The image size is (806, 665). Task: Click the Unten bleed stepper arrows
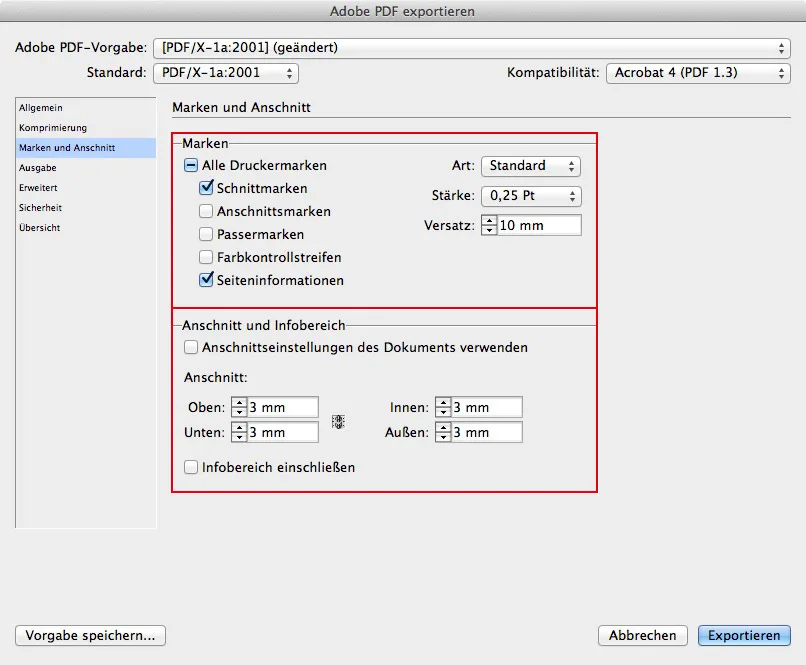pyautogui.click(x=239, y=432)
